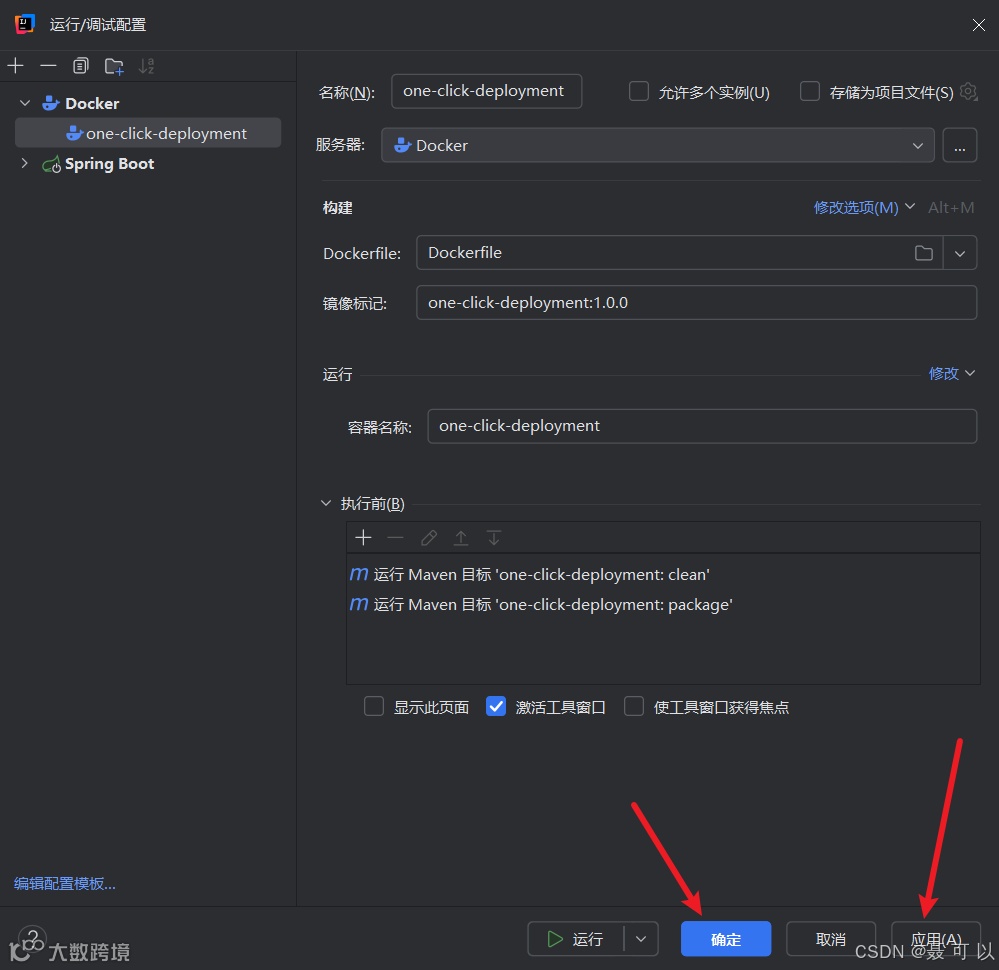The height and width of the screenshot is (970, 999).
Task: Open the 修改 run options menu
Action: click(x=951, y=373)
